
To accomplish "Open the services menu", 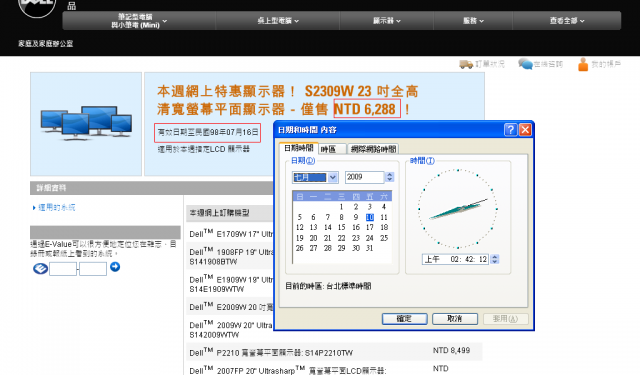I will click(x=473, y=20).
